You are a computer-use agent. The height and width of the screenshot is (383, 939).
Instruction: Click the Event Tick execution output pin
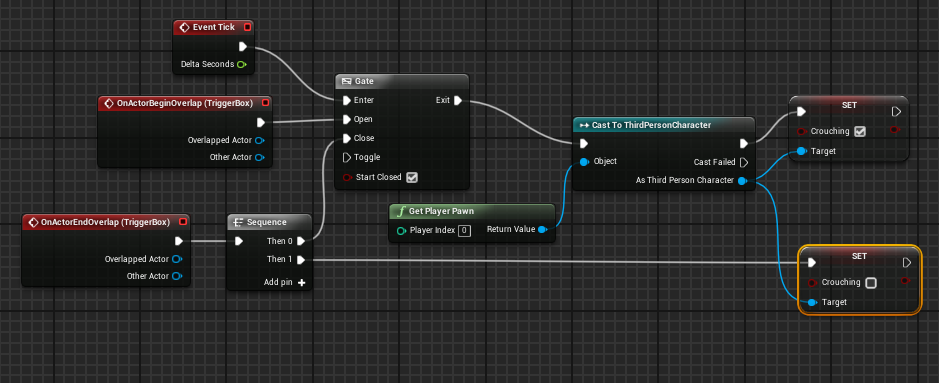(243, 47)
